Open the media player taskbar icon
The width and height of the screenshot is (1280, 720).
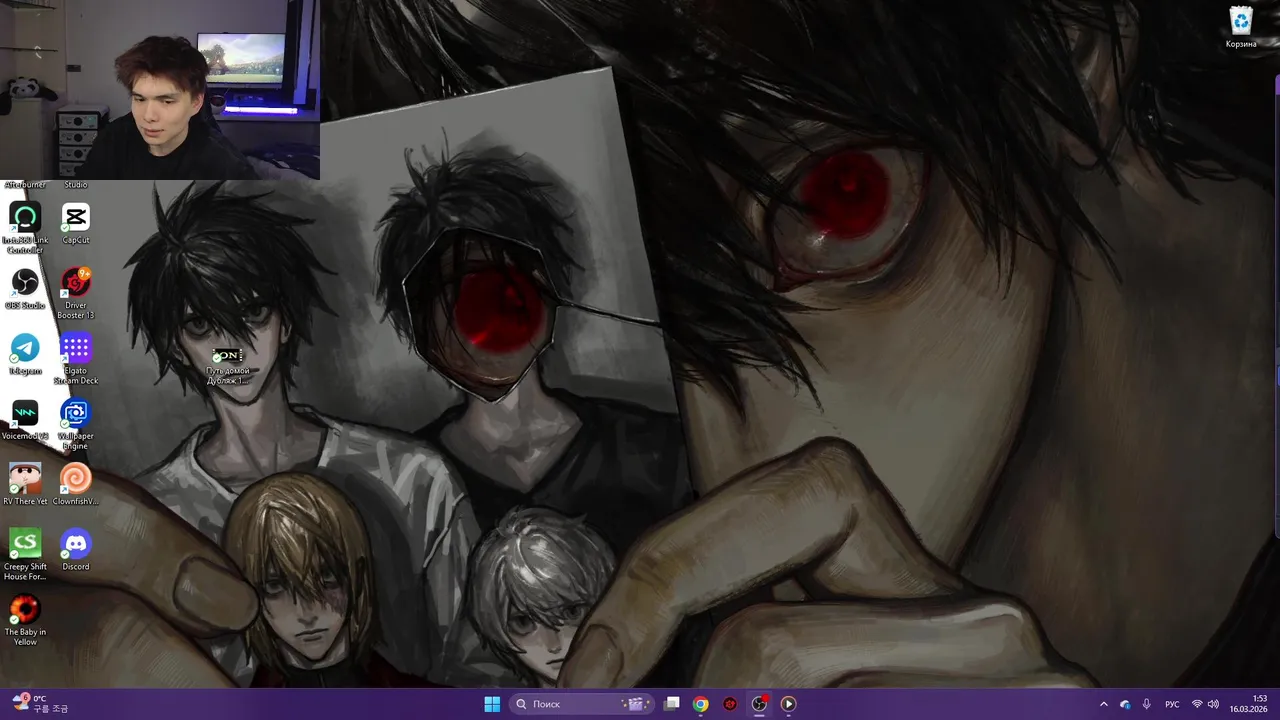point(788,704)
